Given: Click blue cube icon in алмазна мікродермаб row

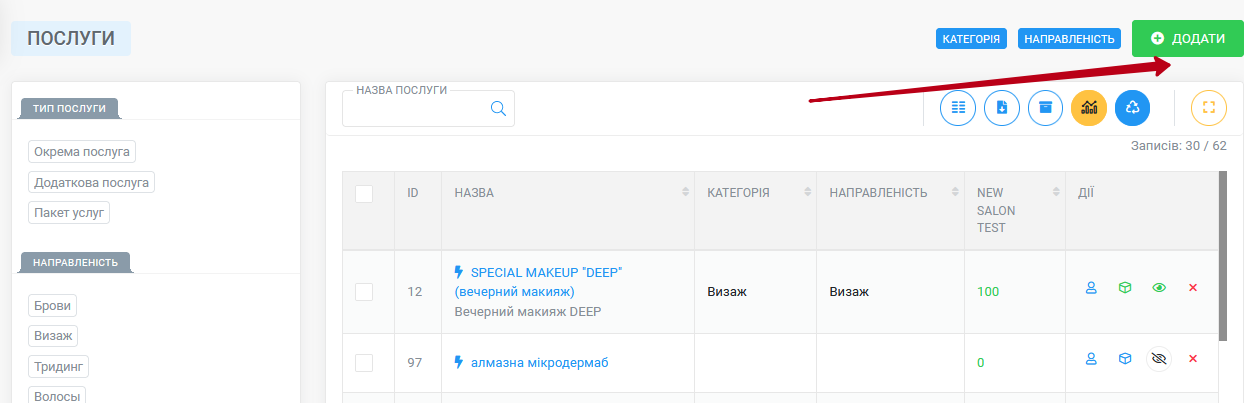Looking at the screenshot, I should click(x=1125, y=358).
